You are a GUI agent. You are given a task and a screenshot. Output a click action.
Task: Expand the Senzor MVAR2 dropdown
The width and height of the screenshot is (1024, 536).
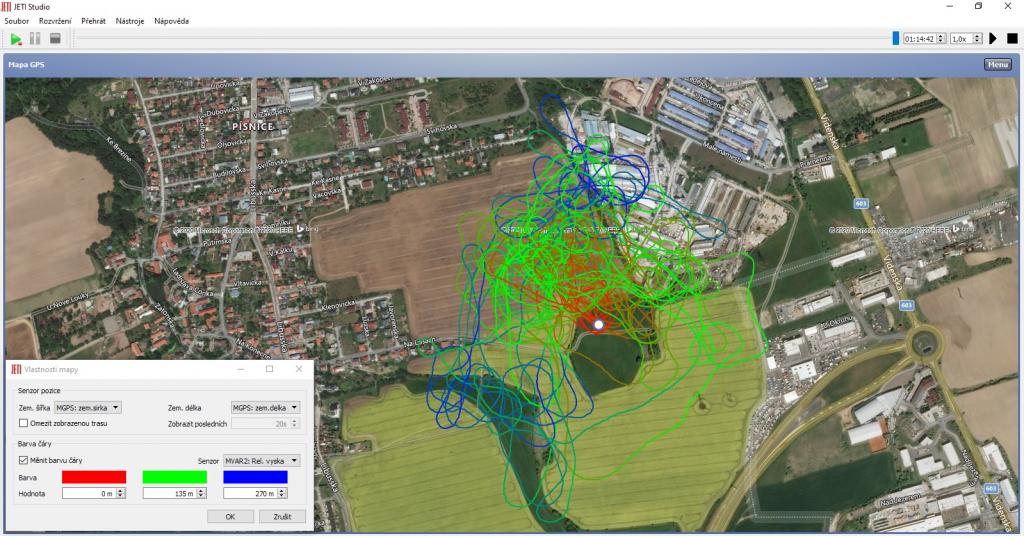pyautogui.click(x=262, y=460)
